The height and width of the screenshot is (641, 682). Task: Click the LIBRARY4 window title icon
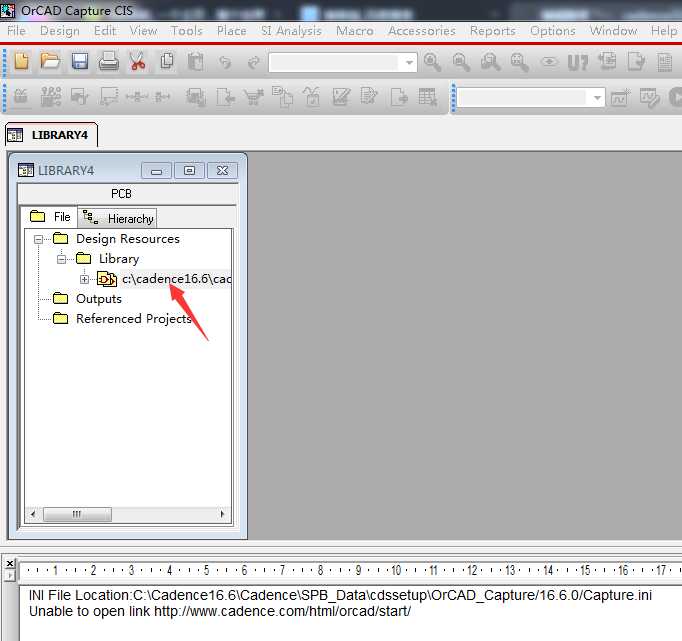[26, 170]
